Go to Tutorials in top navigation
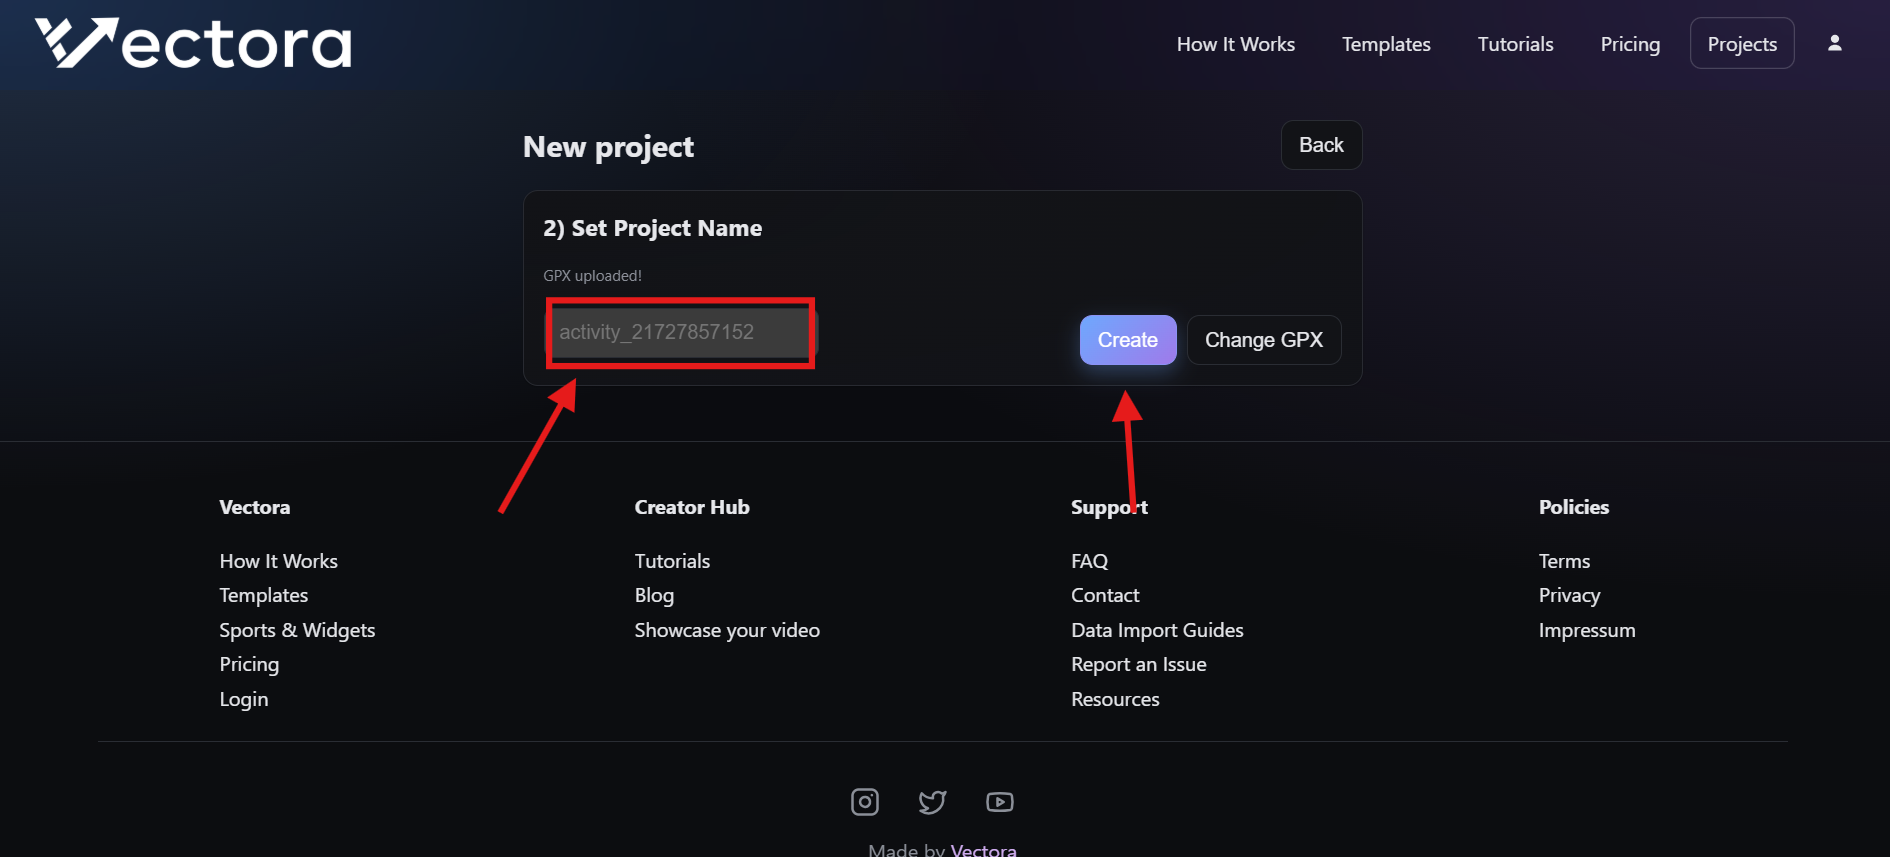Screen dimensions: 1890x857 (1515, 44)
